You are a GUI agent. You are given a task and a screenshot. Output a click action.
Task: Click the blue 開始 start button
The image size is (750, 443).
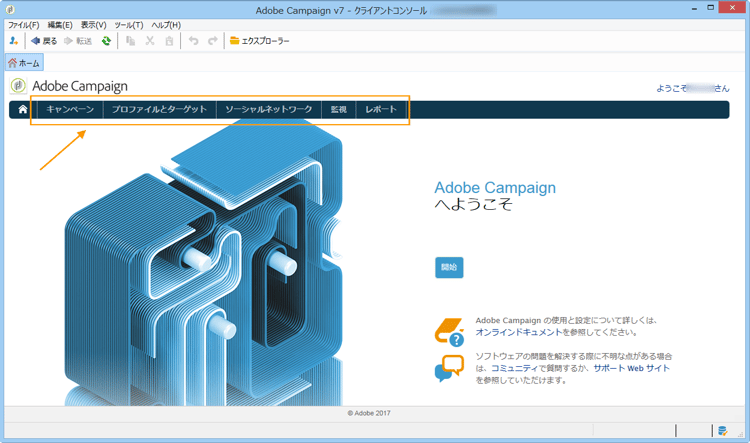[x=449, y=267]
